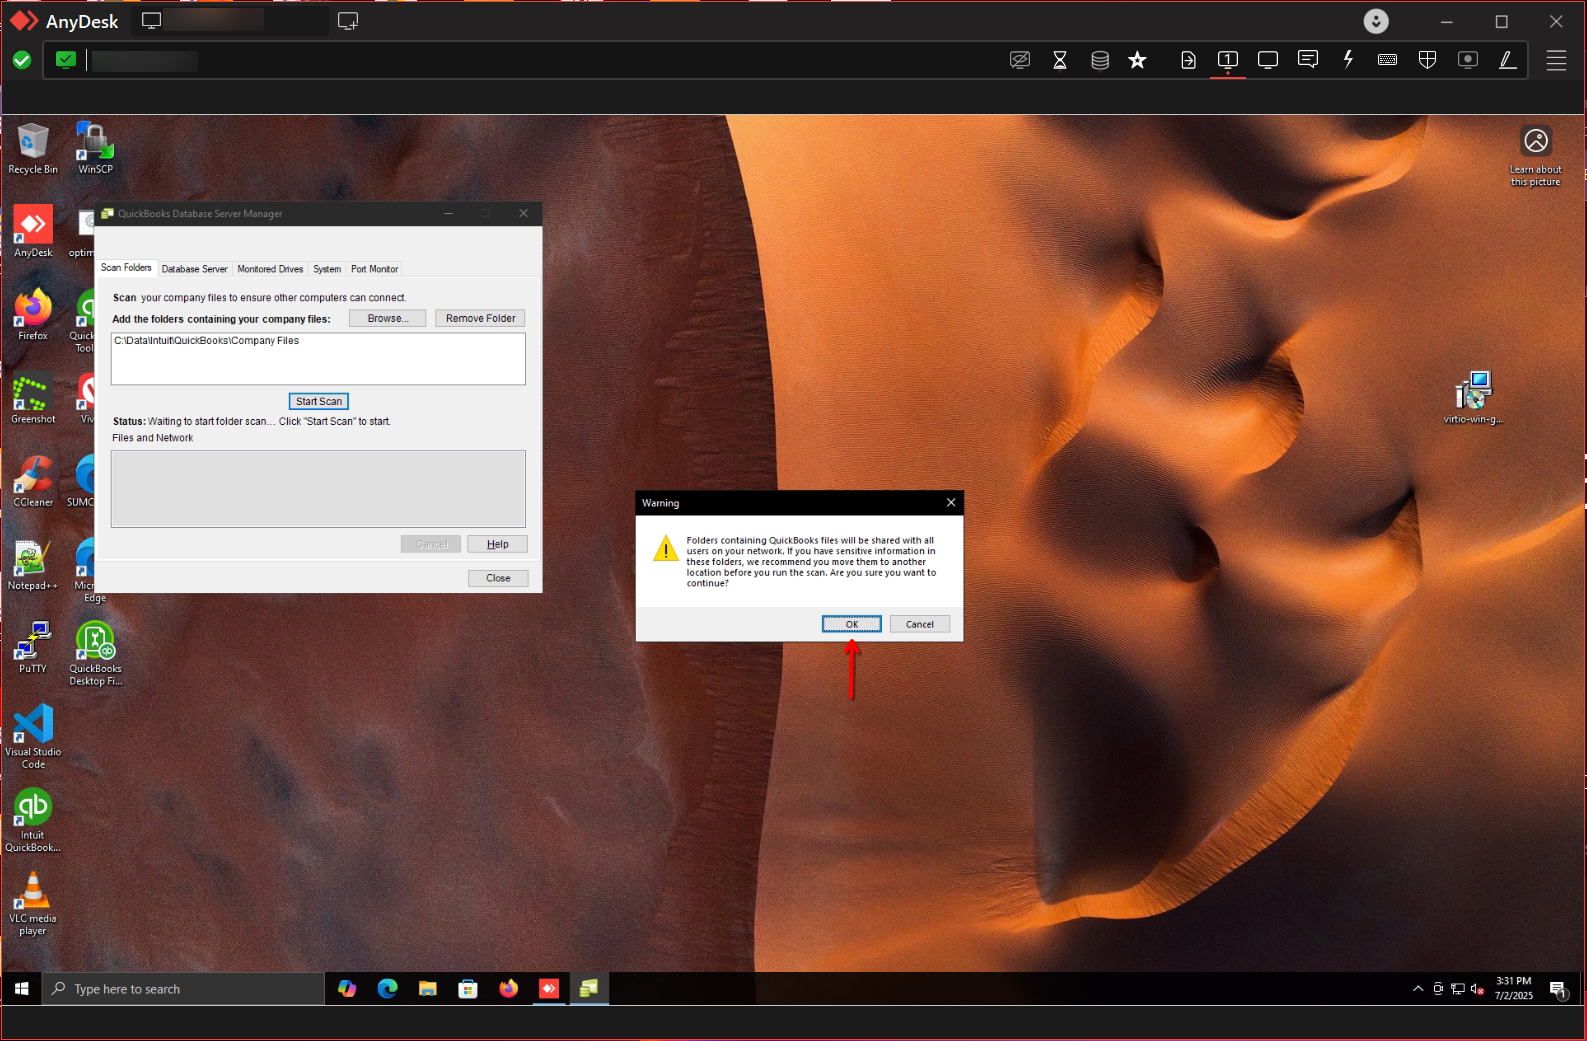Add a new AnyDesk session tab
This screenshot has height=1041, width=1587.
(348, 21)
